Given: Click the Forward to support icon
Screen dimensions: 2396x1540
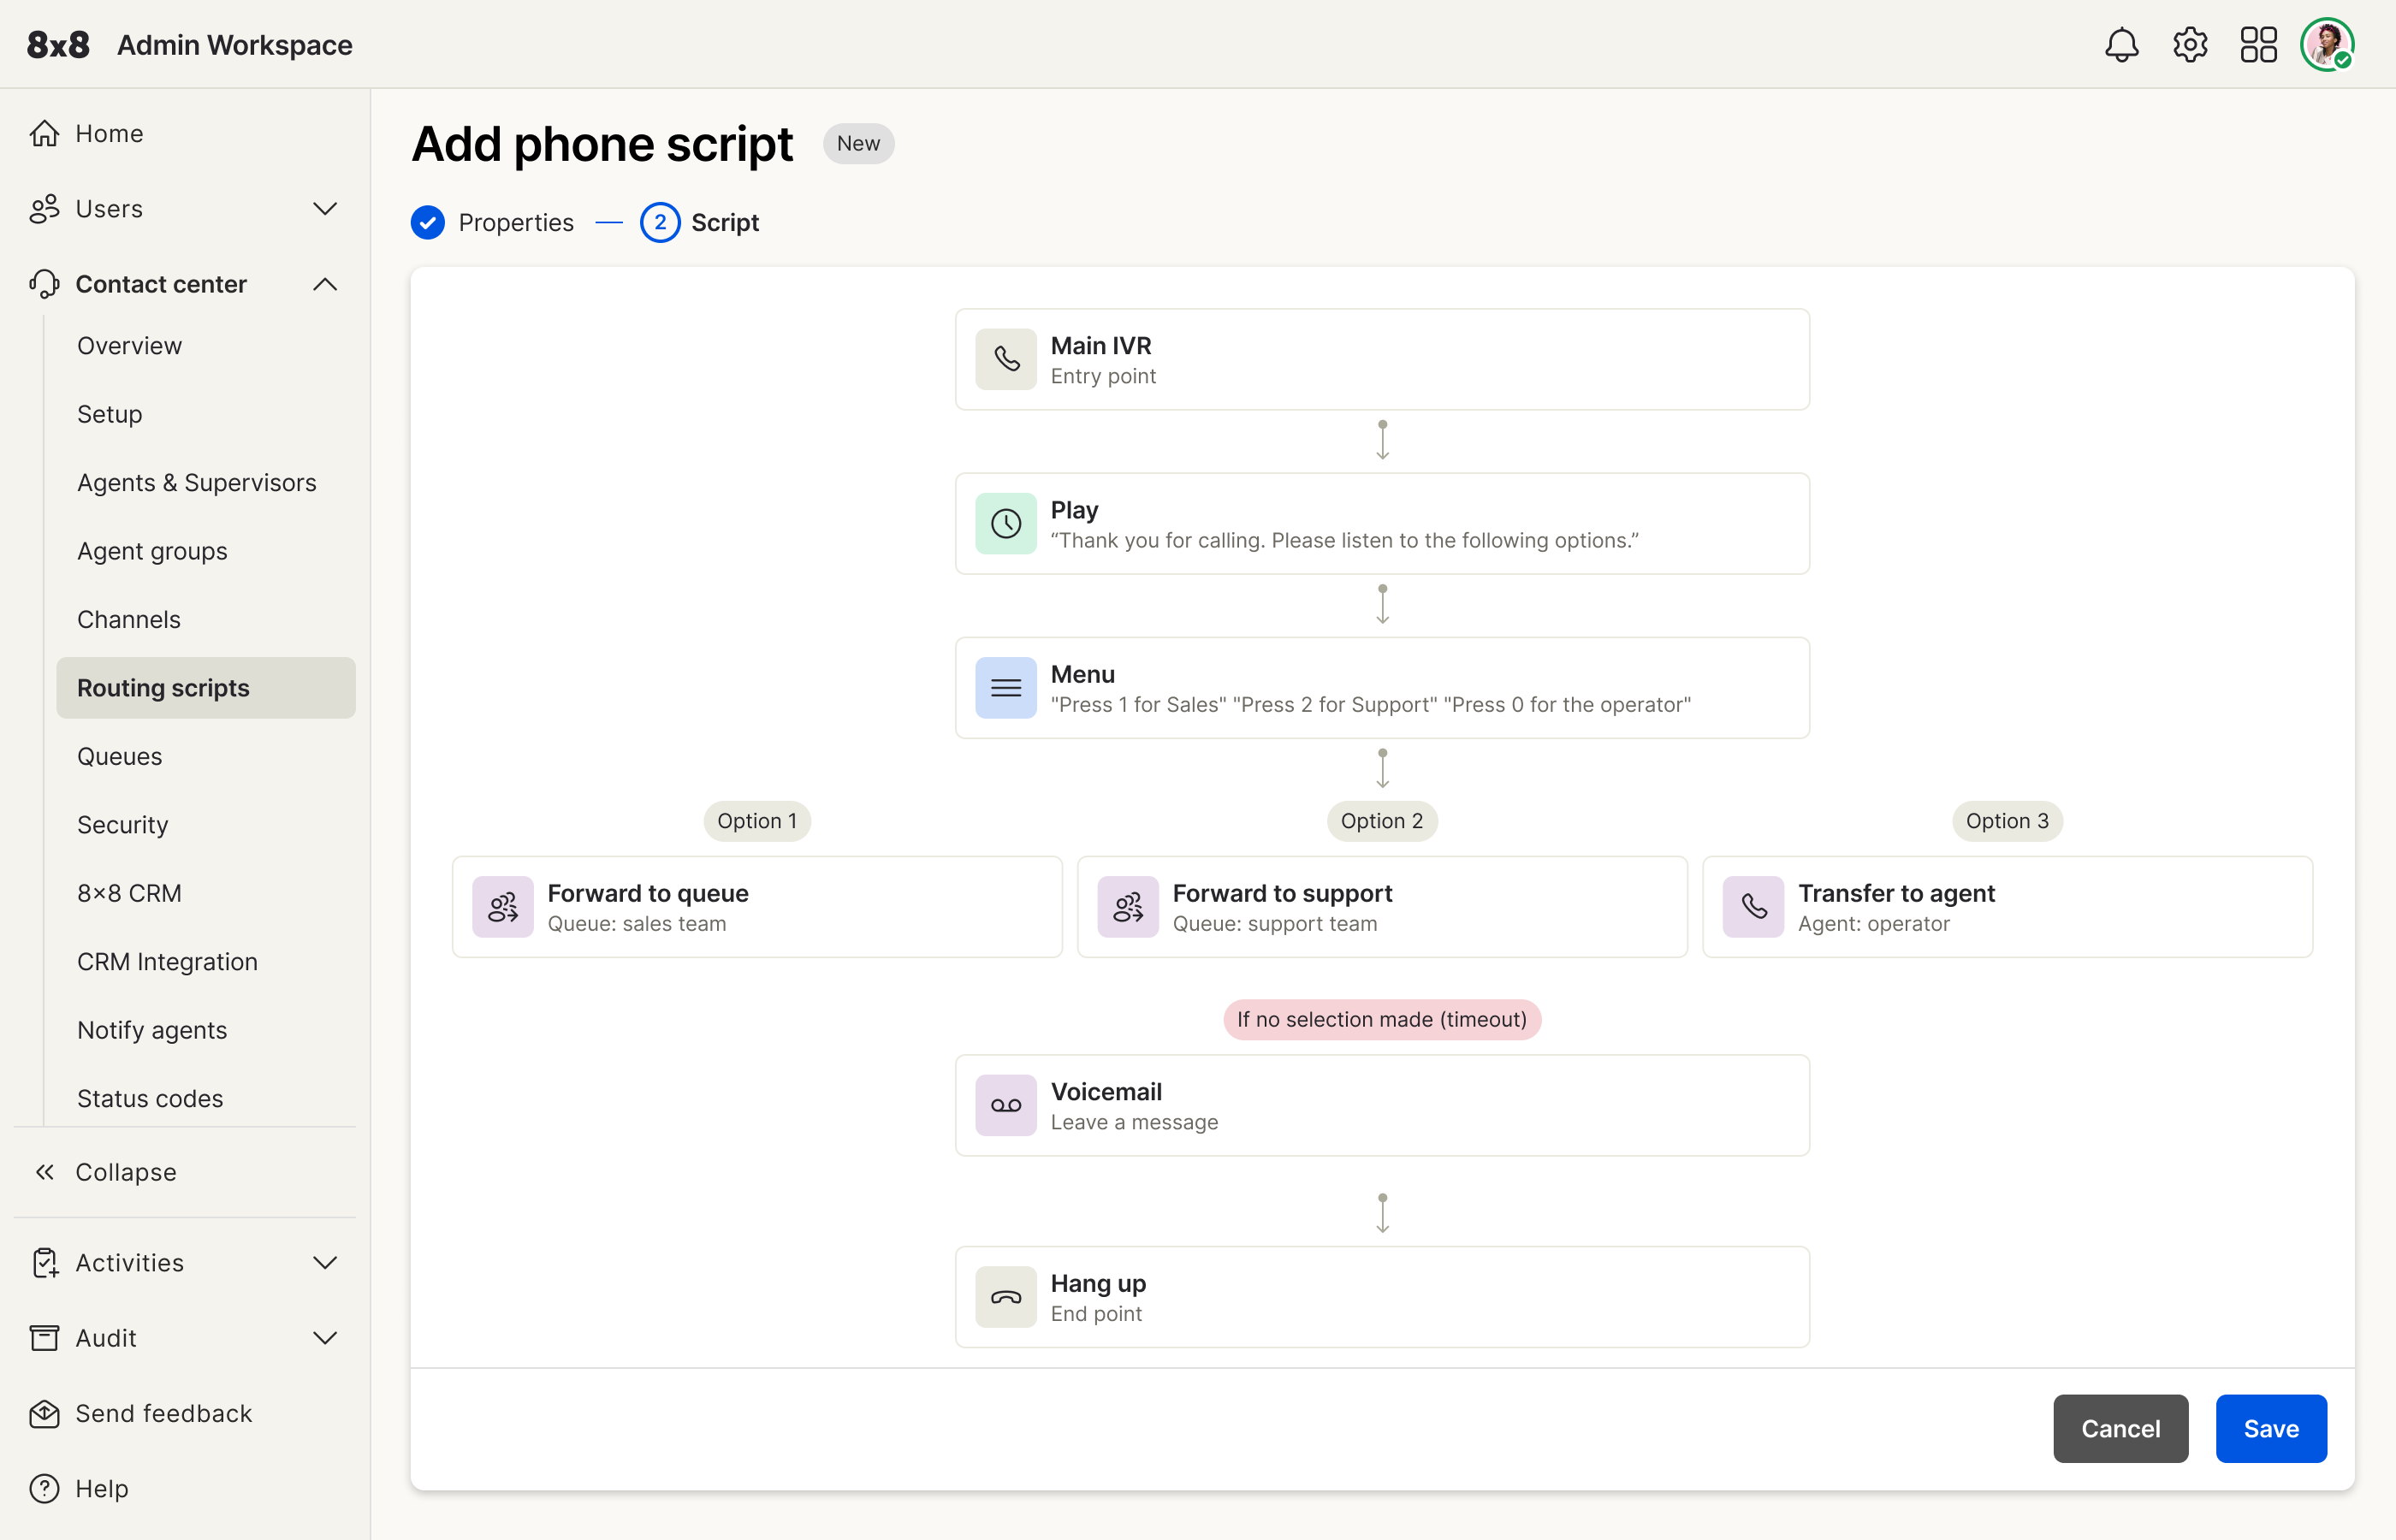Looking at the screenshot, I should point(1128,907).
